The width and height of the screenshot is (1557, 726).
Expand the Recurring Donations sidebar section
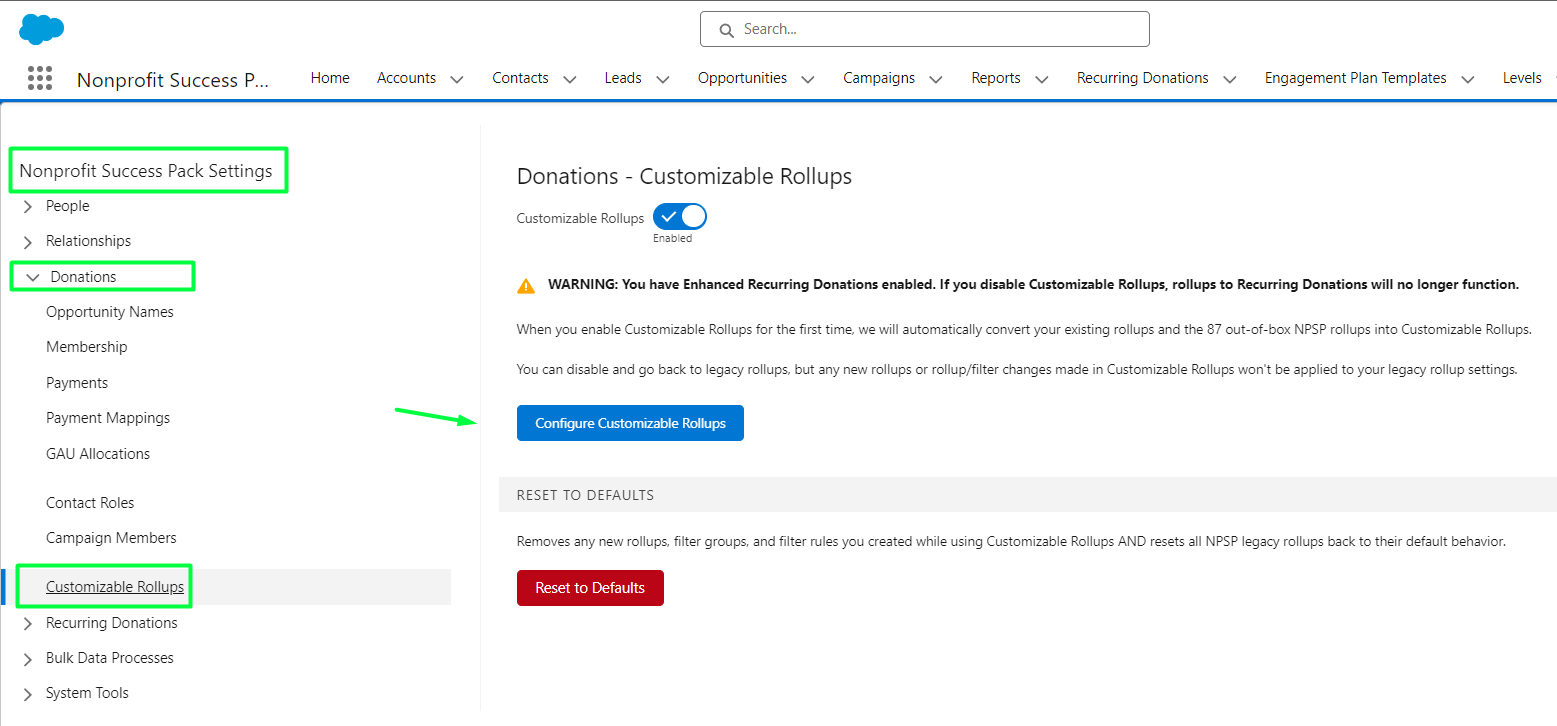click(28, 624)
